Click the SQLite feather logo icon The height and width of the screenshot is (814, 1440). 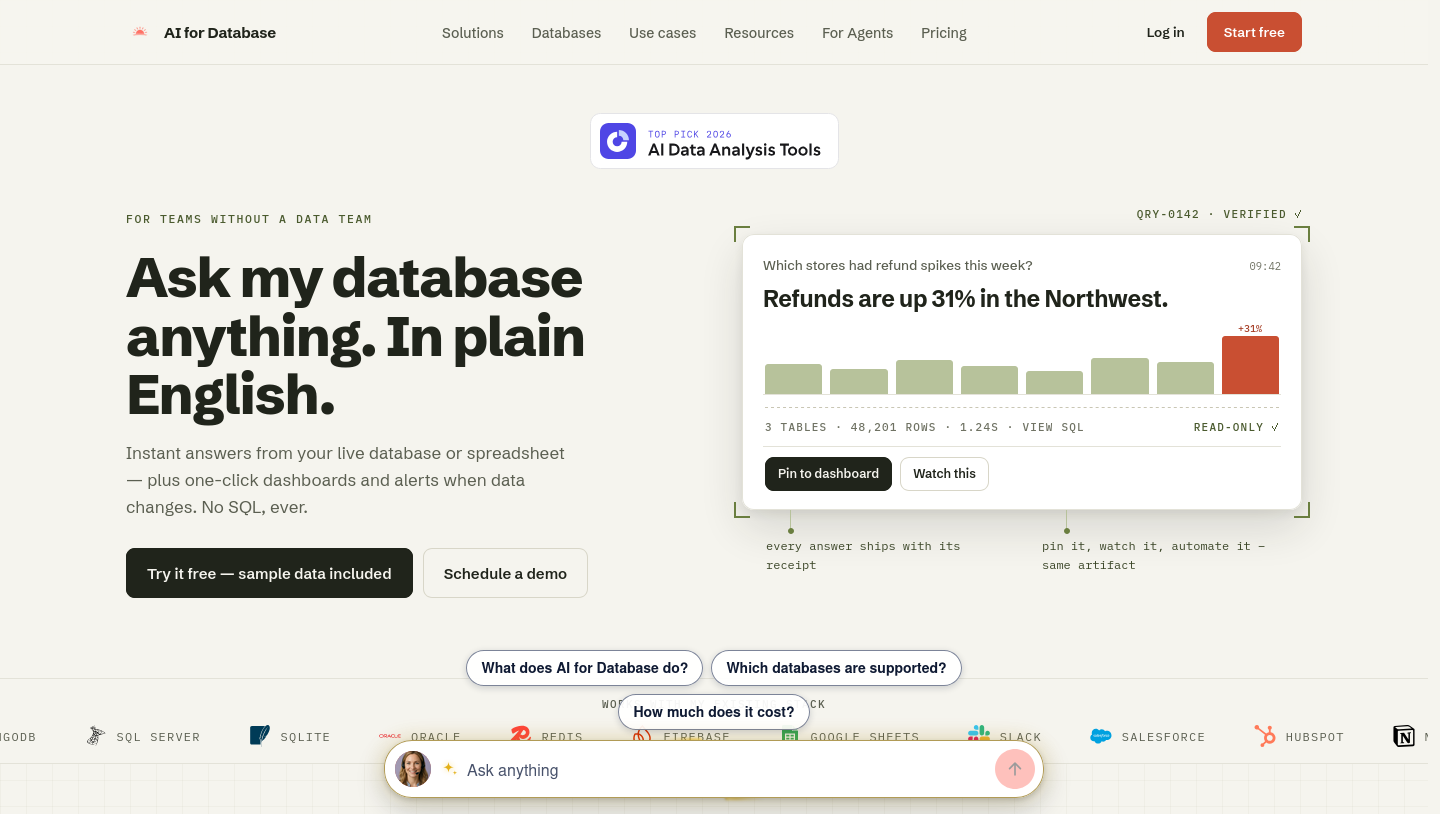260,736
